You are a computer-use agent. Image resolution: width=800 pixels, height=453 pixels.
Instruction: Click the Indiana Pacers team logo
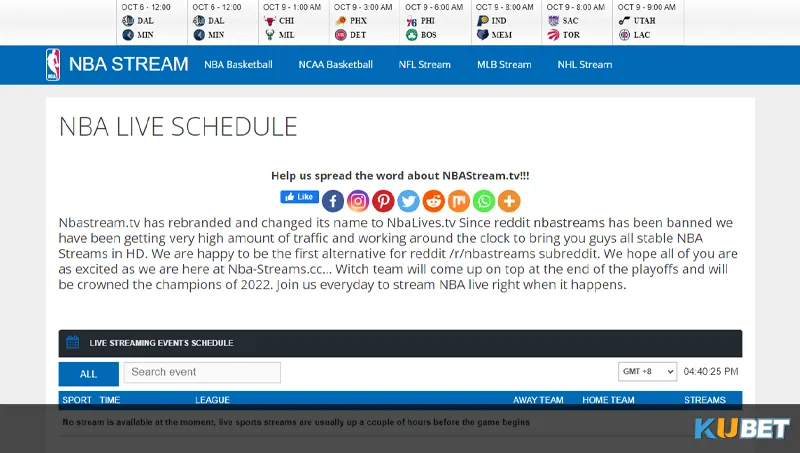(483, 21)
